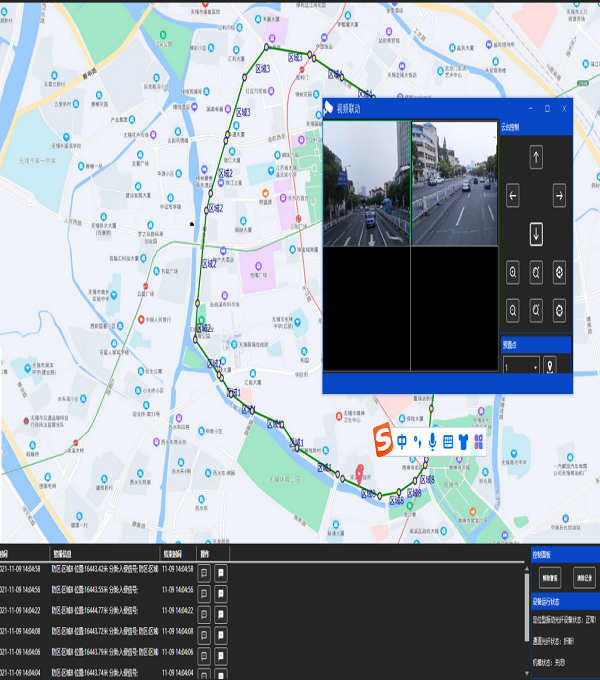Click the alarm information column header

pos(62,554)
